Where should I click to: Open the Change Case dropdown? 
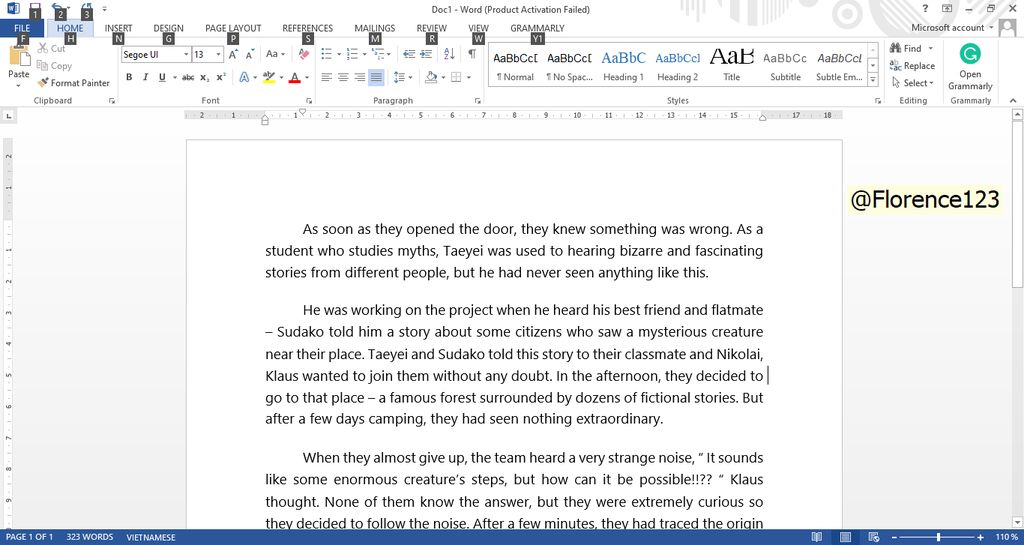click(x=275, y=55)
